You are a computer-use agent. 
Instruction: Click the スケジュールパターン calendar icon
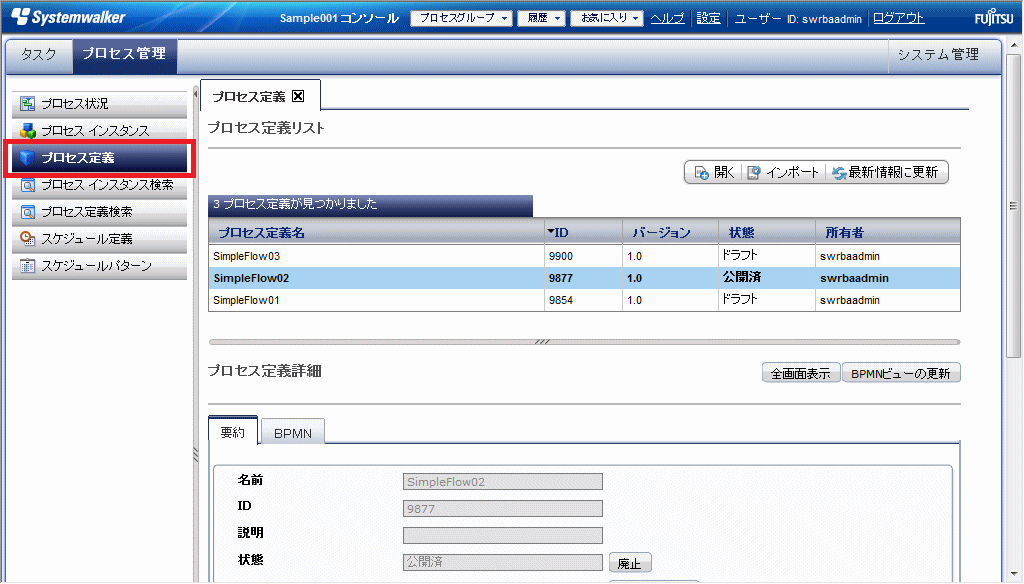[27, 266]
